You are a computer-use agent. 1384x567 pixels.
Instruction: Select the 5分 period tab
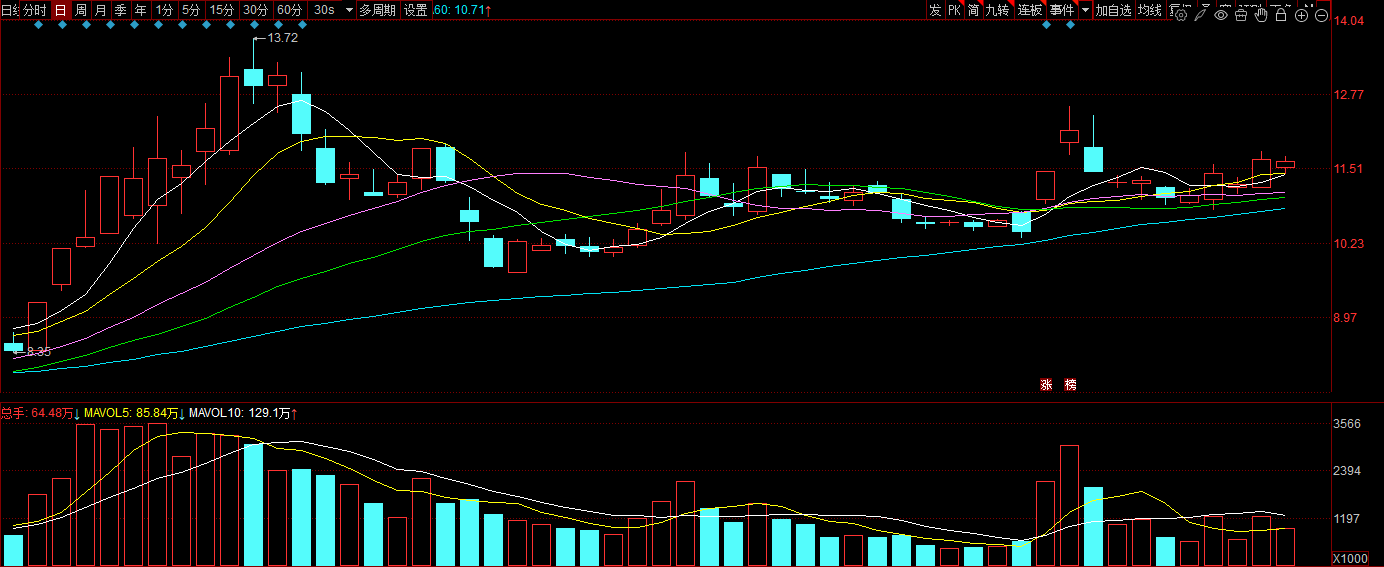coord(191,10)
